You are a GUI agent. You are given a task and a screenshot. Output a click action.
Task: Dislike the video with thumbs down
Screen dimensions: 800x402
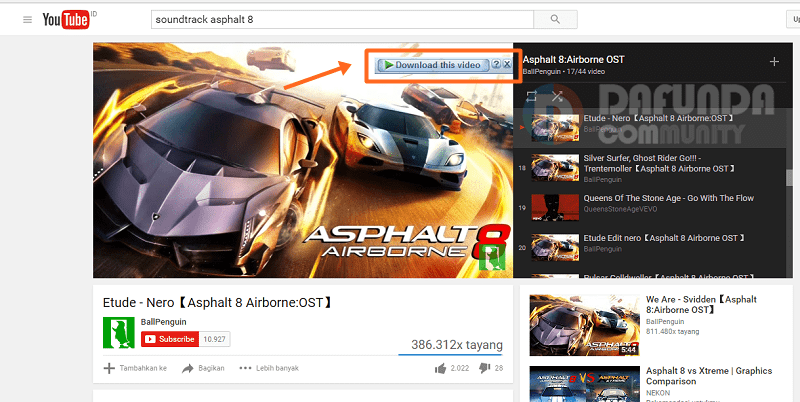(x=484, y=368)
